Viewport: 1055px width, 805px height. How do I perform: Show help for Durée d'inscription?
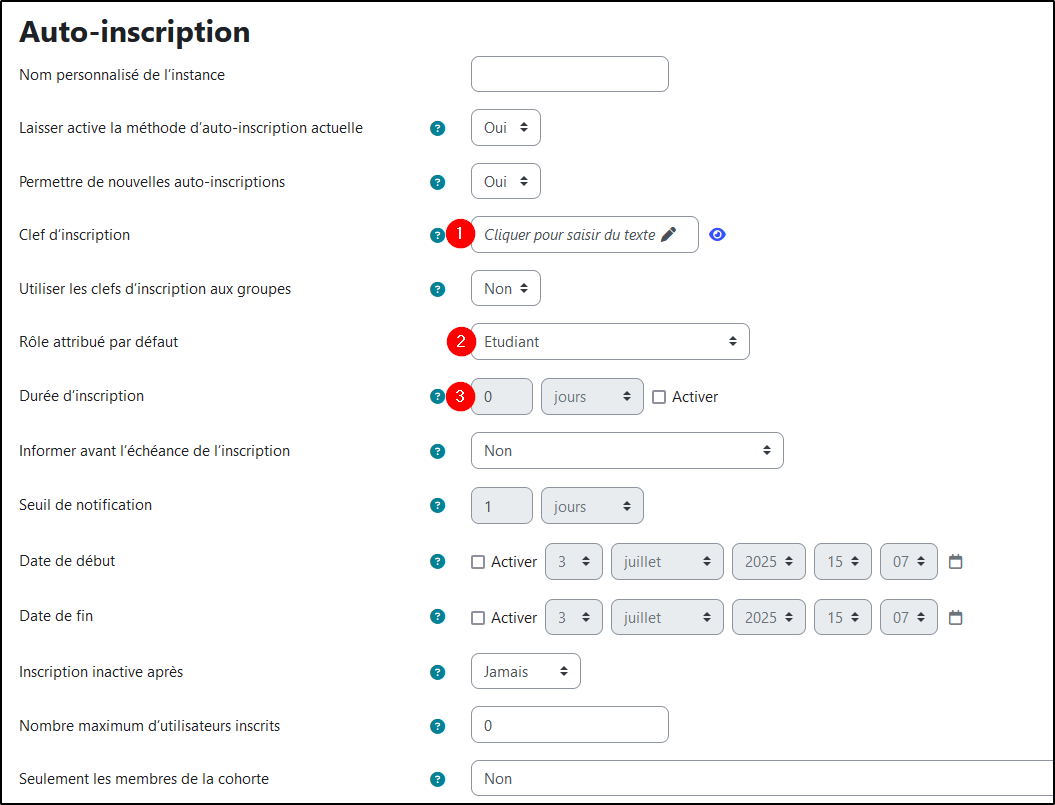pos(437,396)
